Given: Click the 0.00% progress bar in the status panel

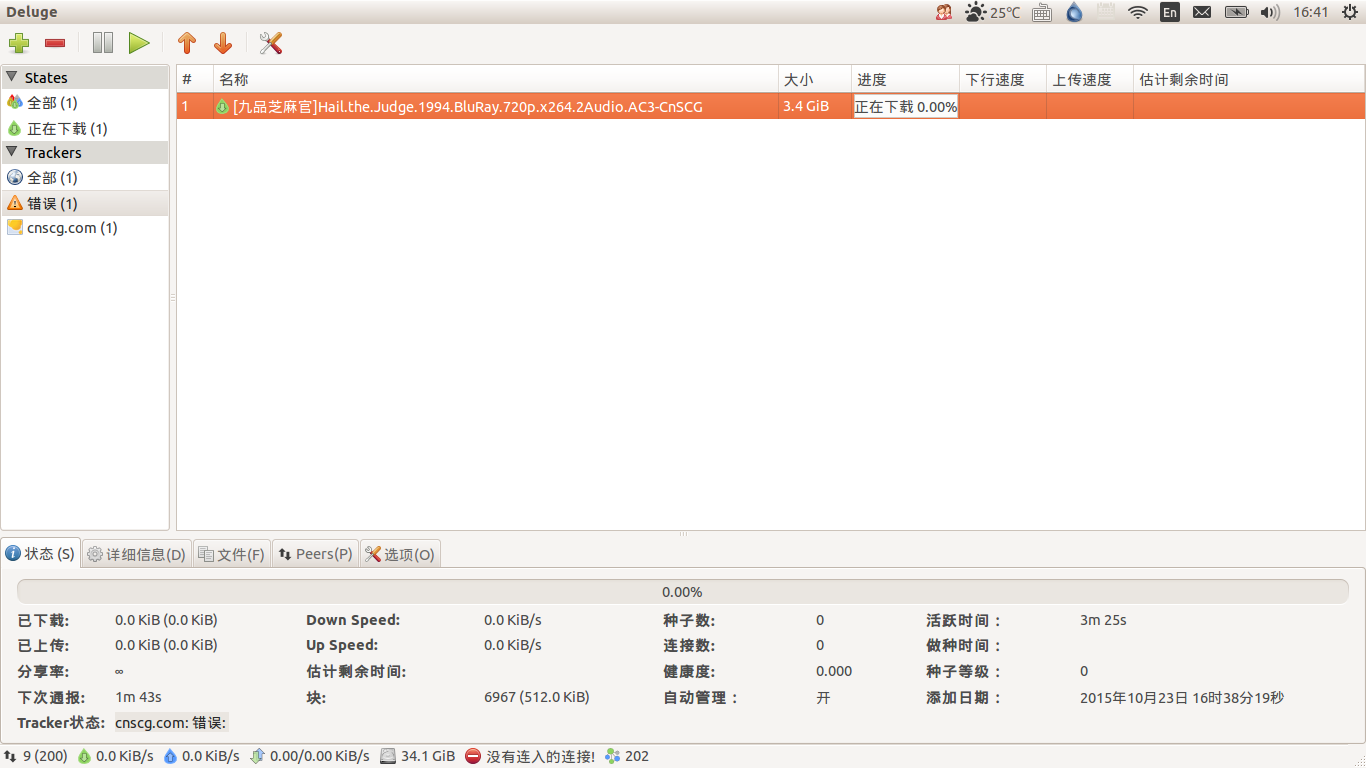Looking at the screenshot, I should [682, 592].
